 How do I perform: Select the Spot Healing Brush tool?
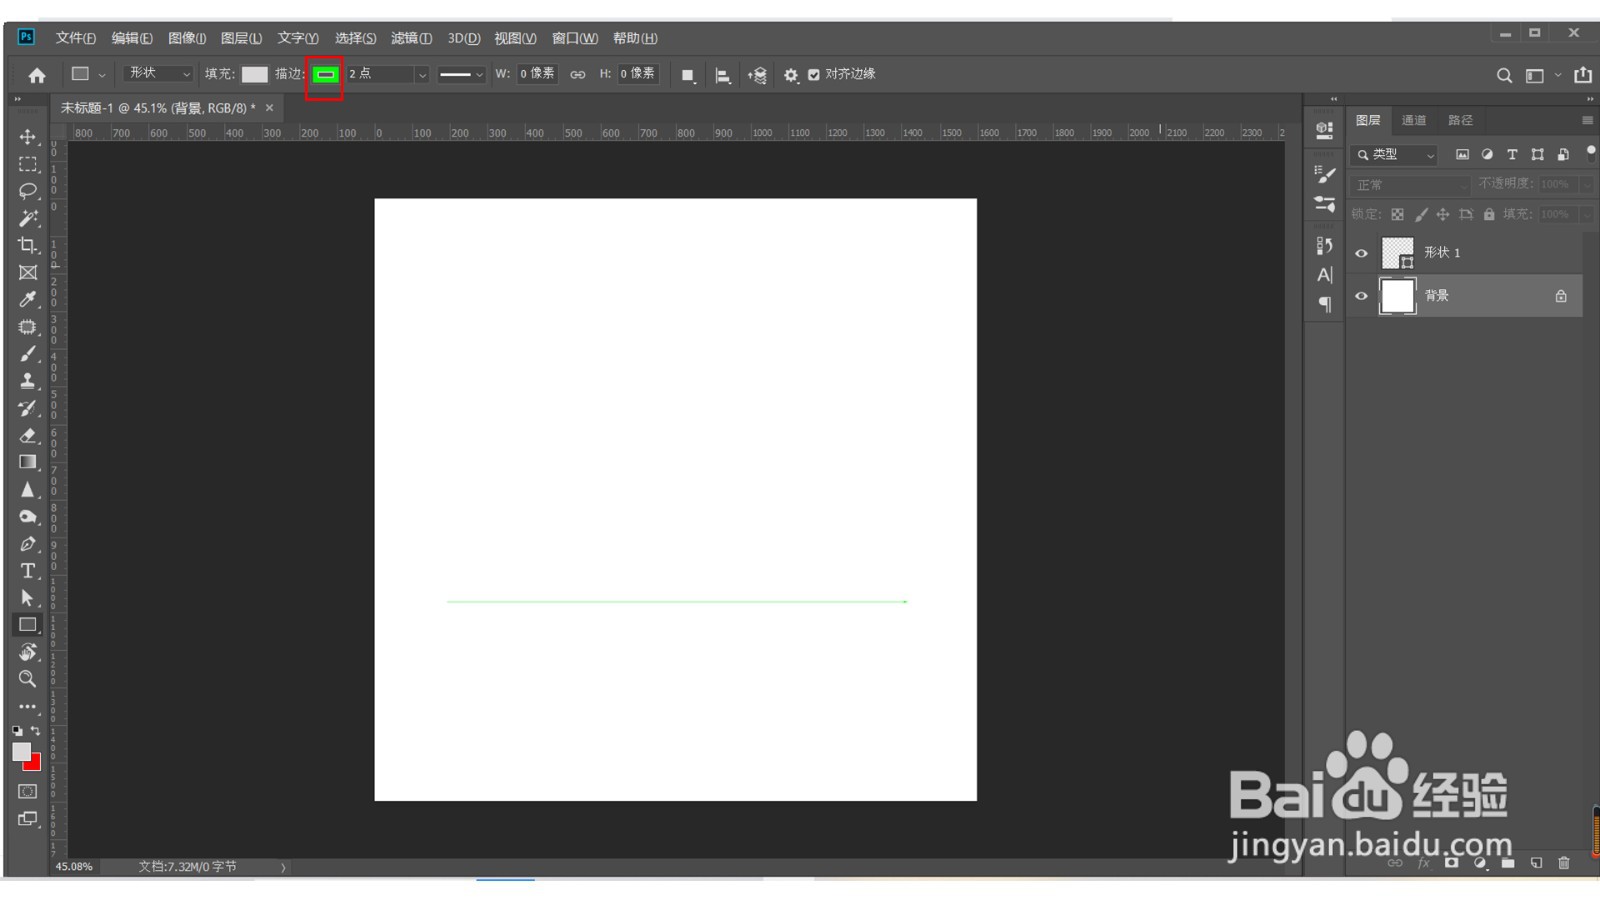(28, 327)
